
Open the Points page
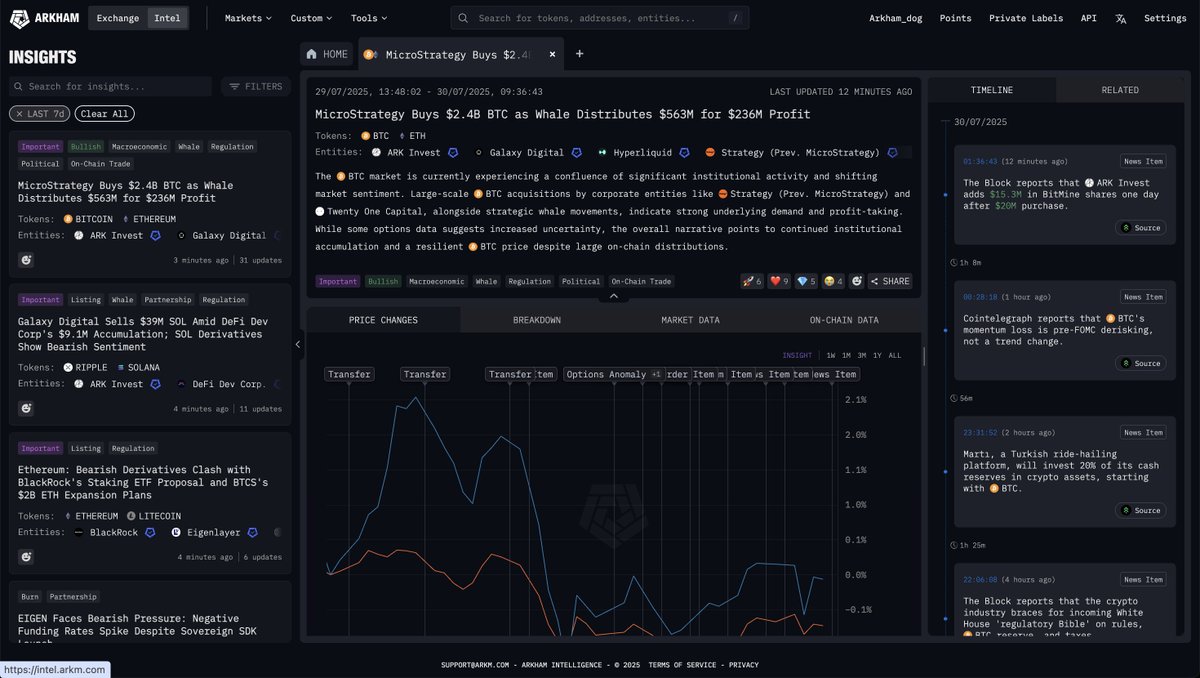coord(955,18)
